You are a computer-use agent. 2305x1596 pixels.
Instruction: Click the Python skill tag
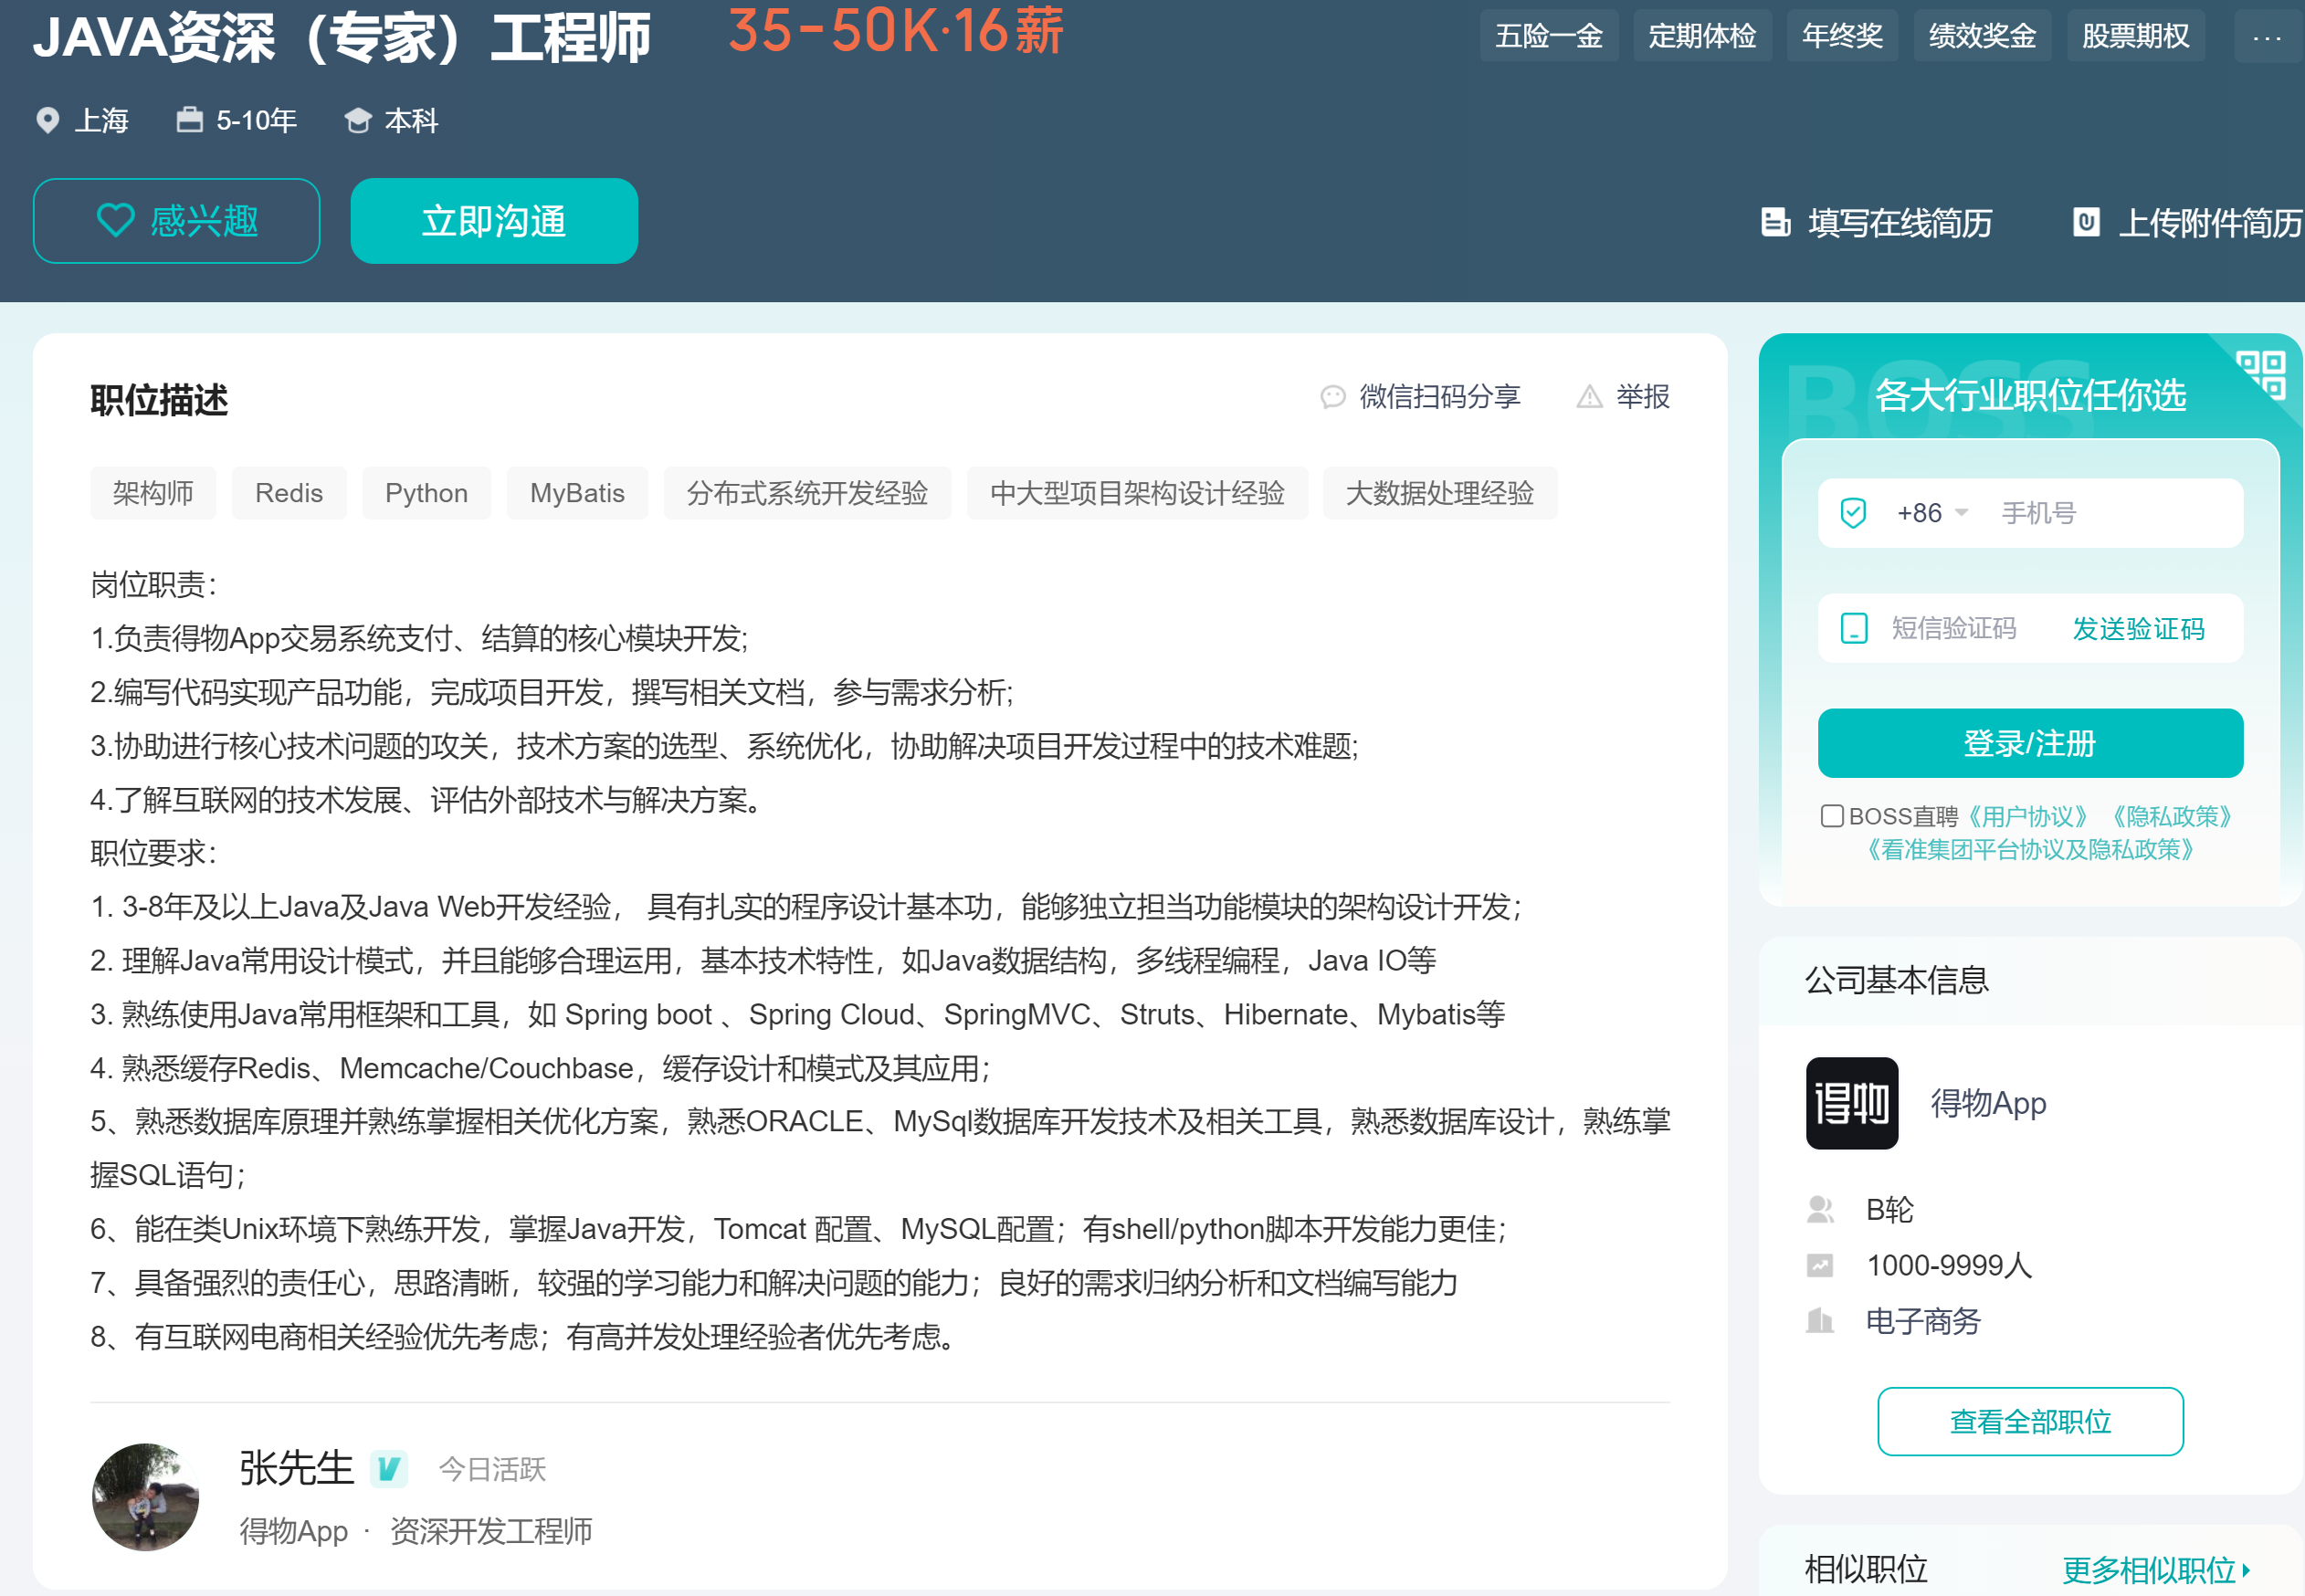[x=426, y=493]
